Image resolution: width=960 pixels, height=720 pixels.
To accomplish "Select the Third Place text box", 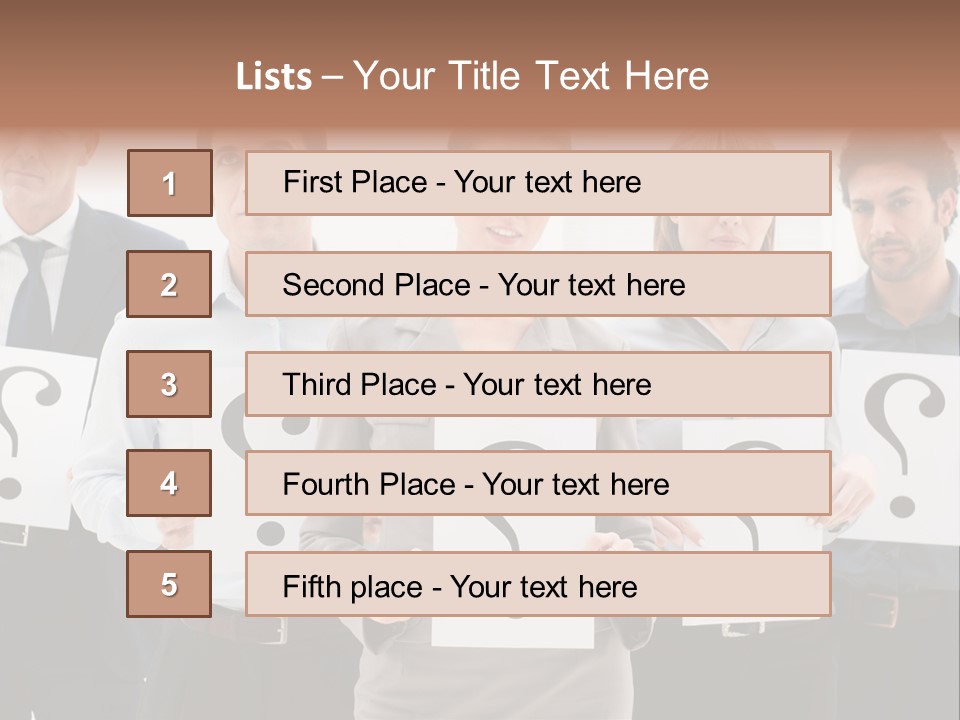I will (538, 384).
